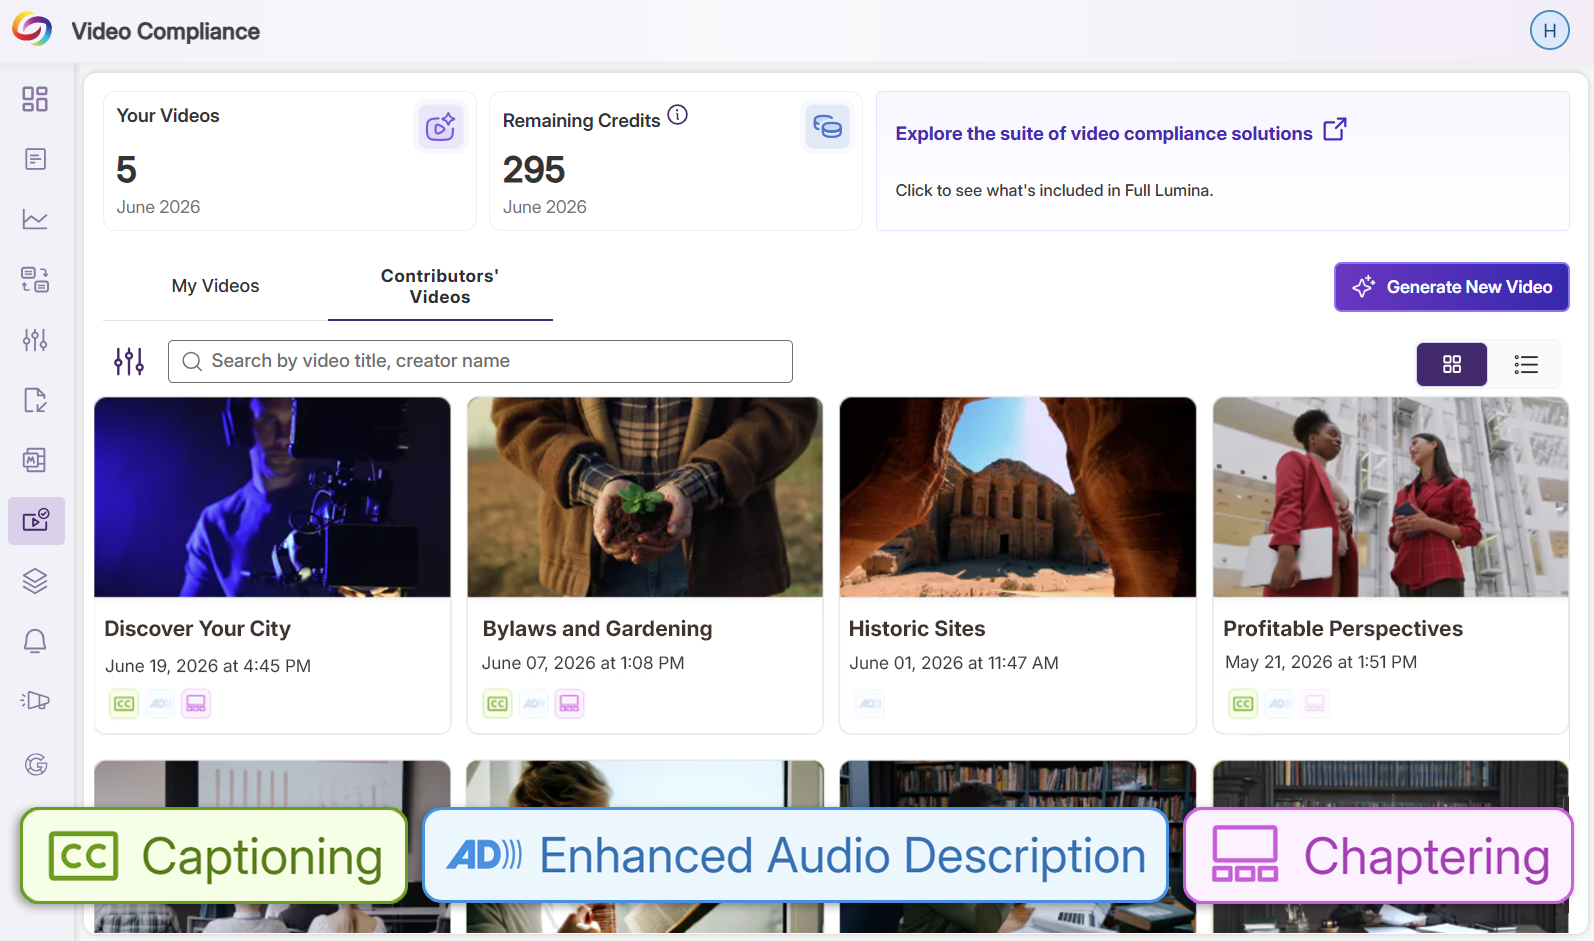Click the Bylaws and Gardening title

click(x=597, y=628)
